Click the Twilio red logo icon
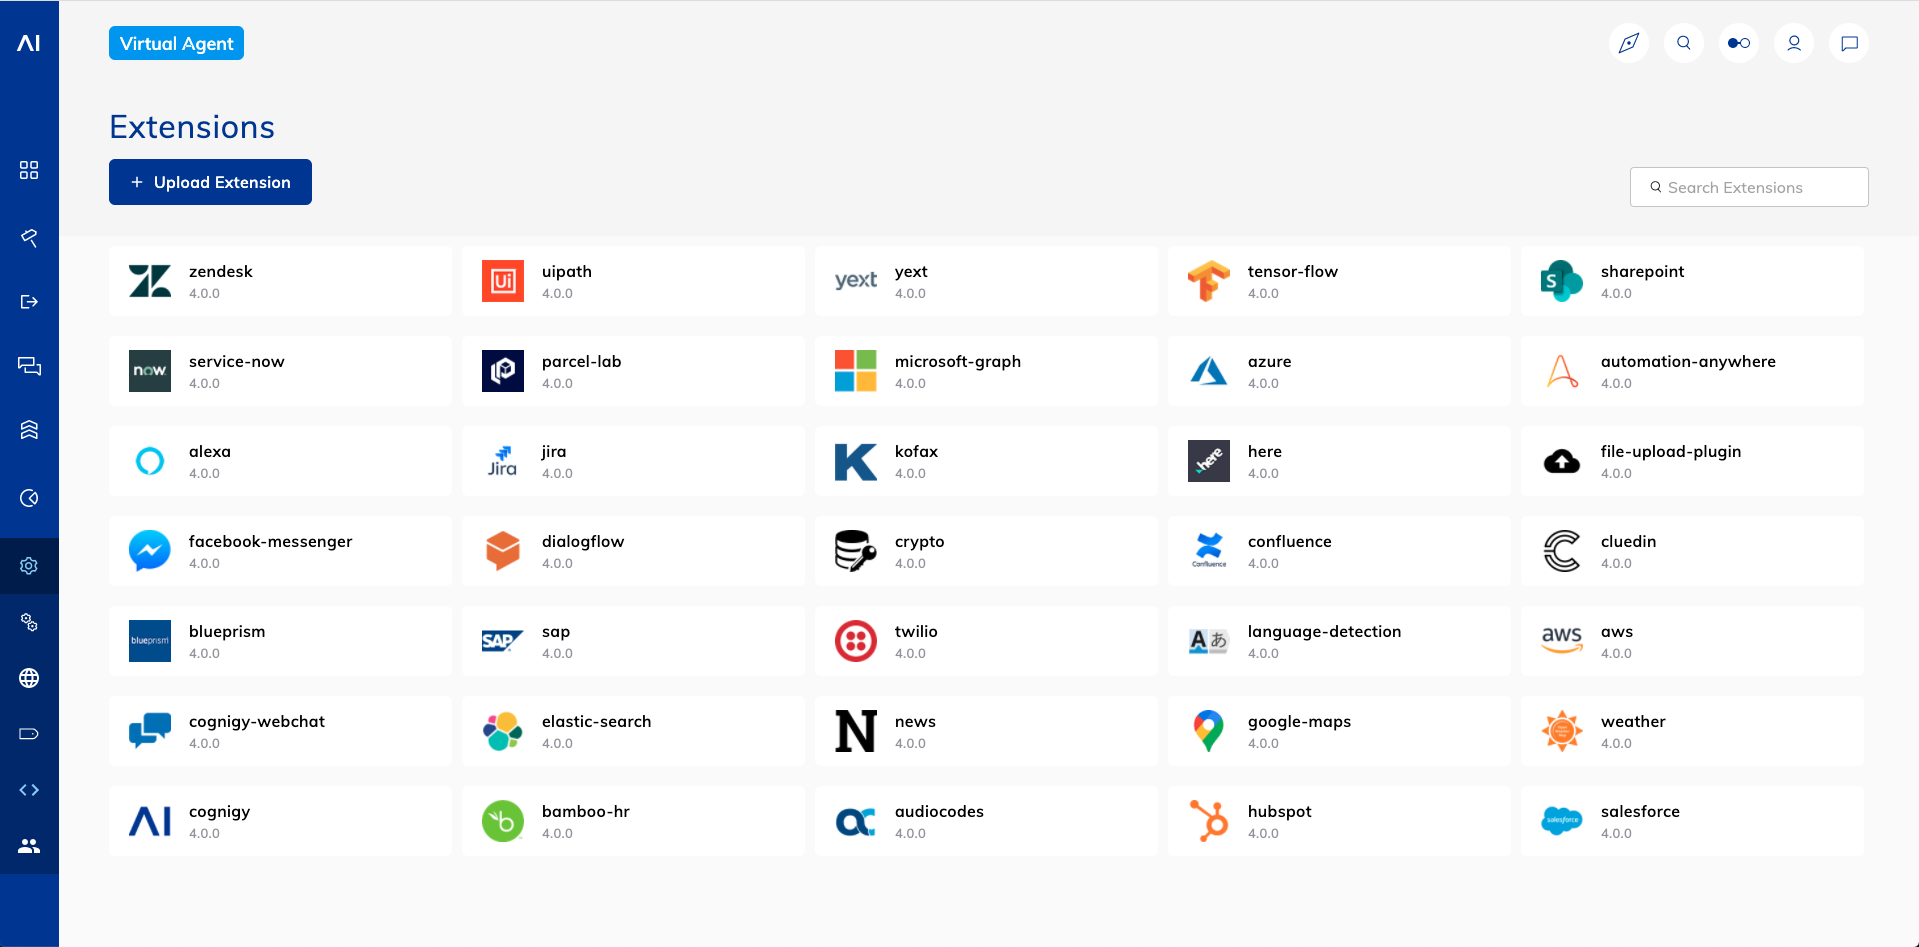1919x947 pixels. [x=856, y=641]
